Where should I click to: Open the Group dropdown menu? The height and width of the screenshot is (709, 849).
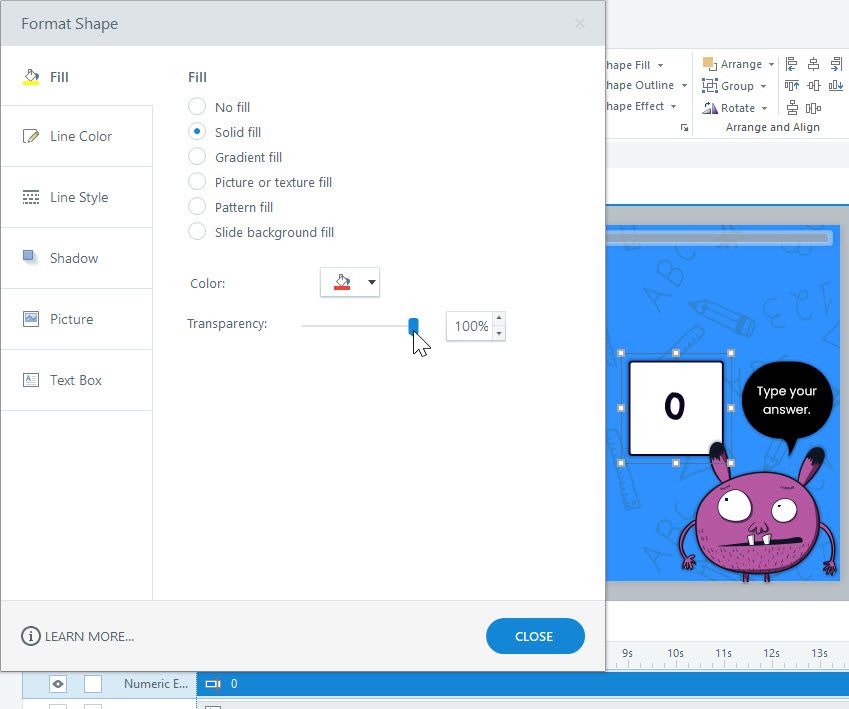tap(763, 86)
